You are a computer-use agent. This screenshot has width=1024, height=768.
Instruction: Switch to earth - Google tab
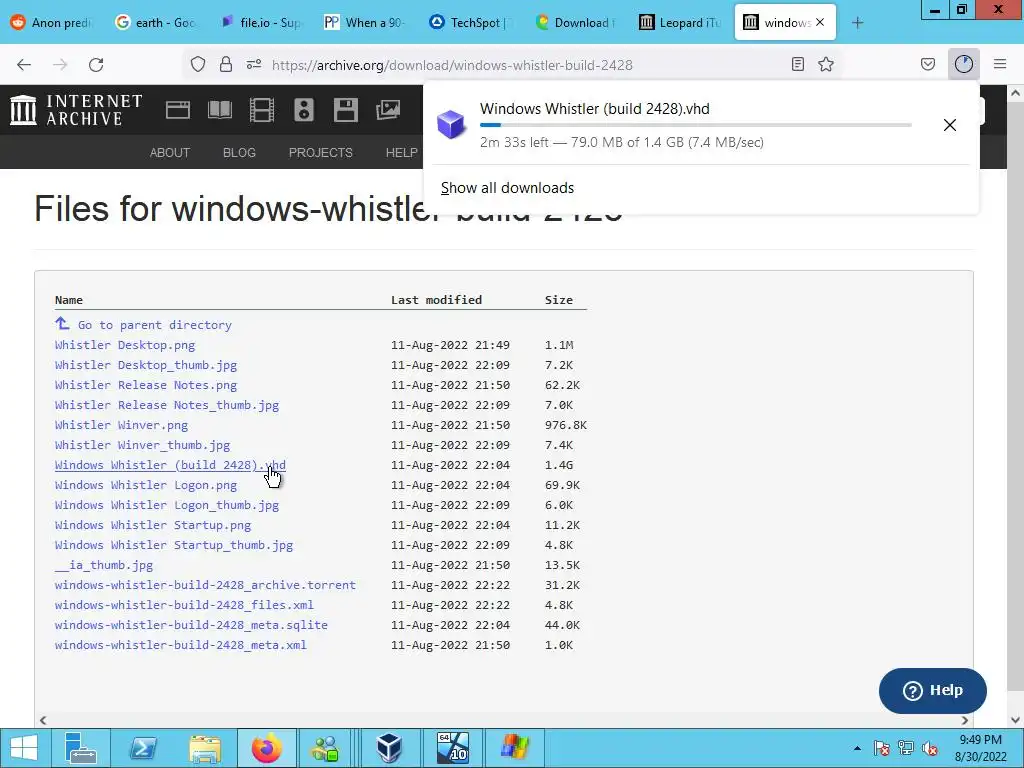(155, 23)
